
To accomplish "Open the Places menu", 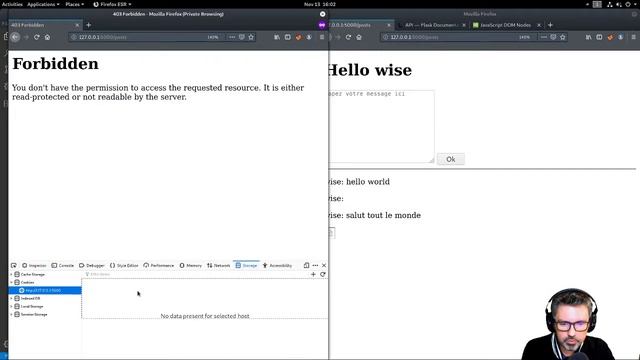I will (x=75, y=4).
